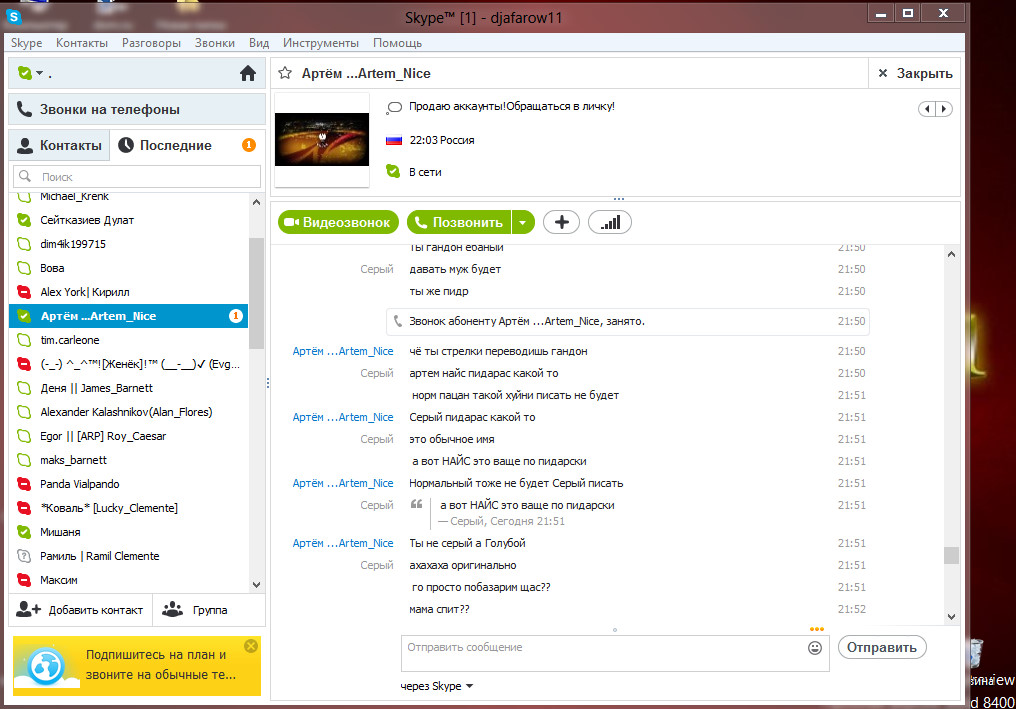Screen dimensions: 1016x709
Task: Click the chat history scroll down arrow
Action: (x=951, y=616)
